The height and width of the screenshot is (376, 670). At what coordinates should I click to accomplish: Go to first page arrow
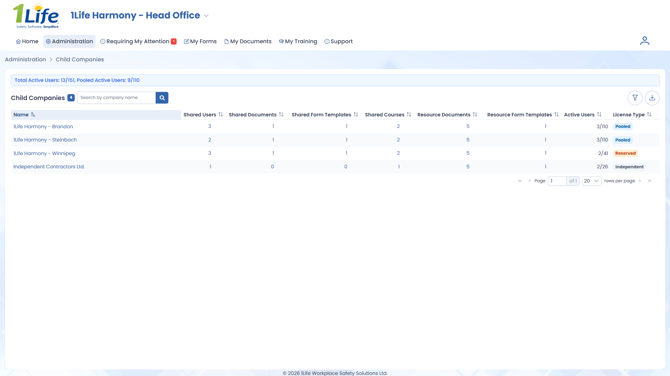pyautogui.click(x=520, y=181)
